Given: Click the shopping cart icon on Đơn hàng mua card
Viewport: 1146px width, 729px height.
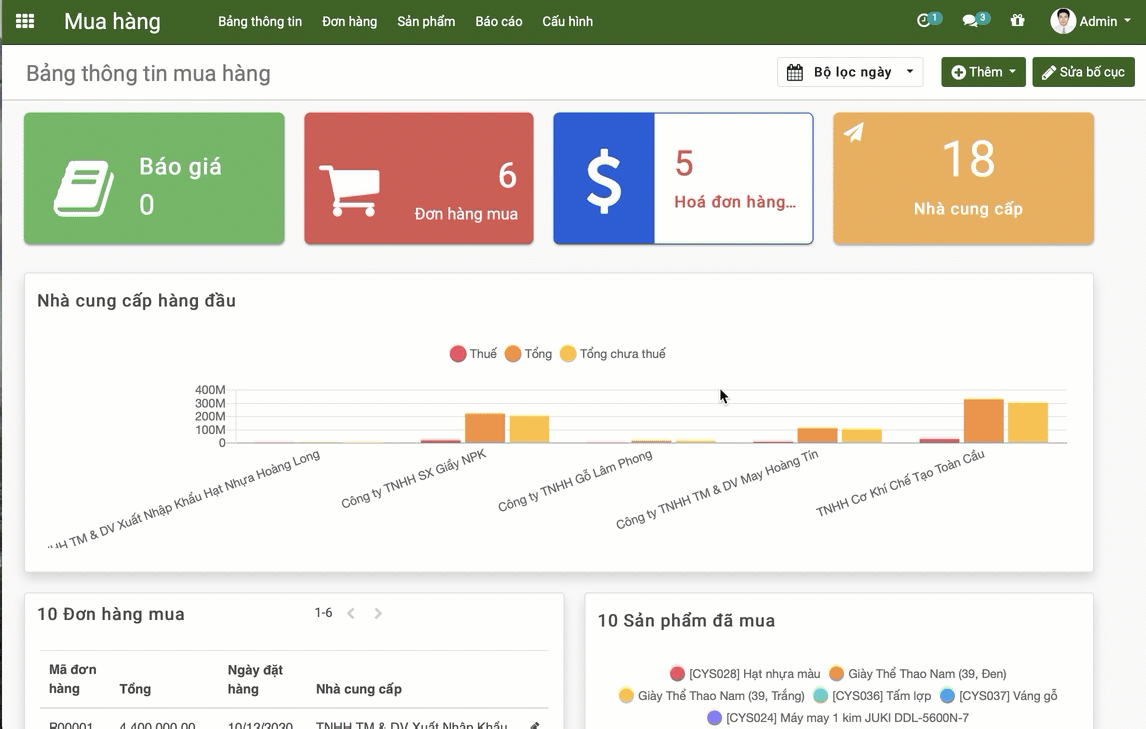Looking at the screenshot, I should (350, 189).
